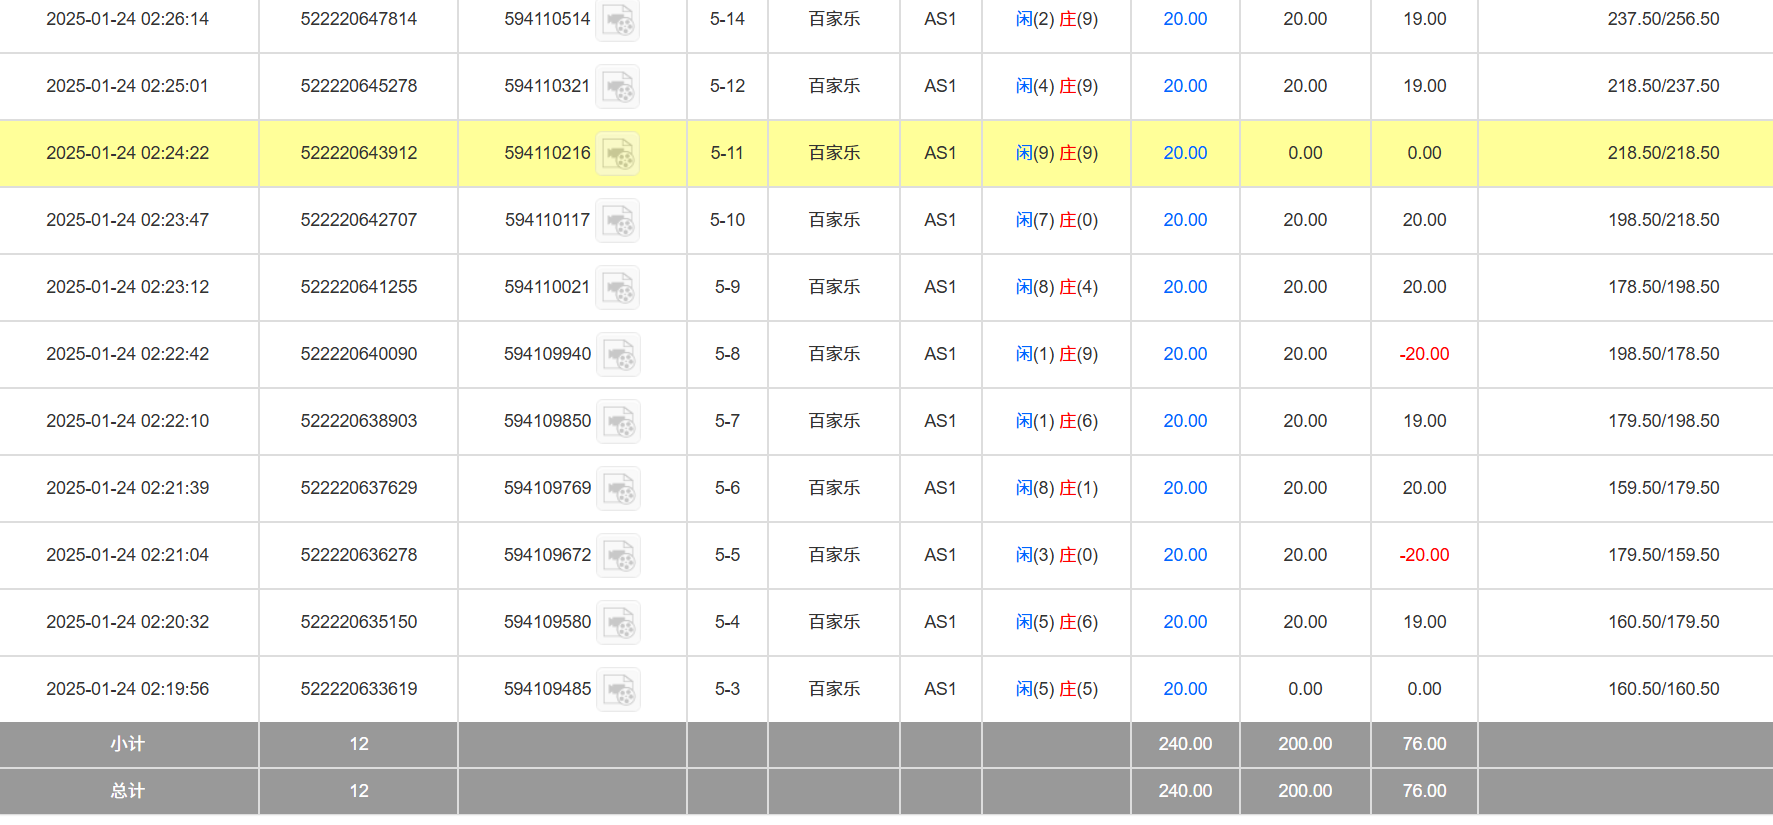This screenshot has width=1773, height=825.
Task: Click replay icon beside round 594109940
Action: [618, 355]
